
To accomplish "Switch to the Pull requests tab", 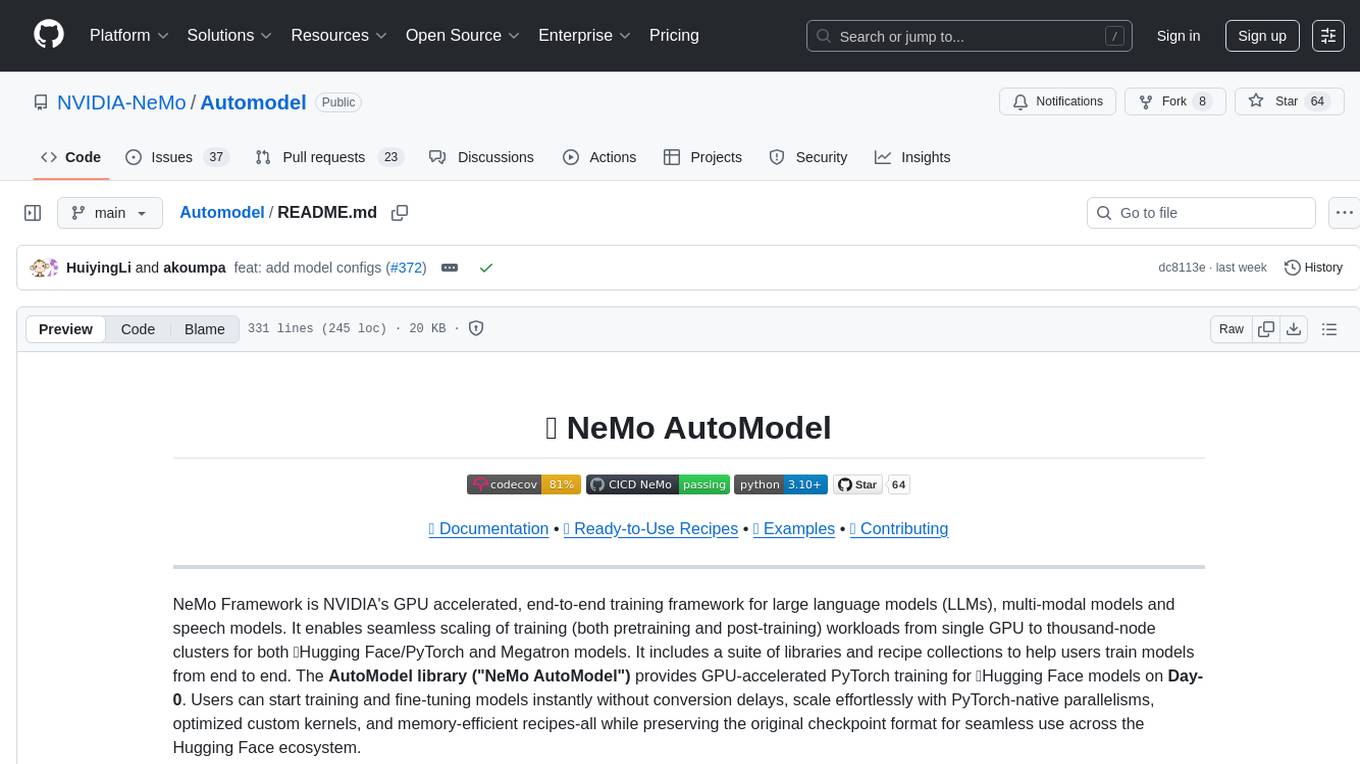I will click(x=328, y=157).
